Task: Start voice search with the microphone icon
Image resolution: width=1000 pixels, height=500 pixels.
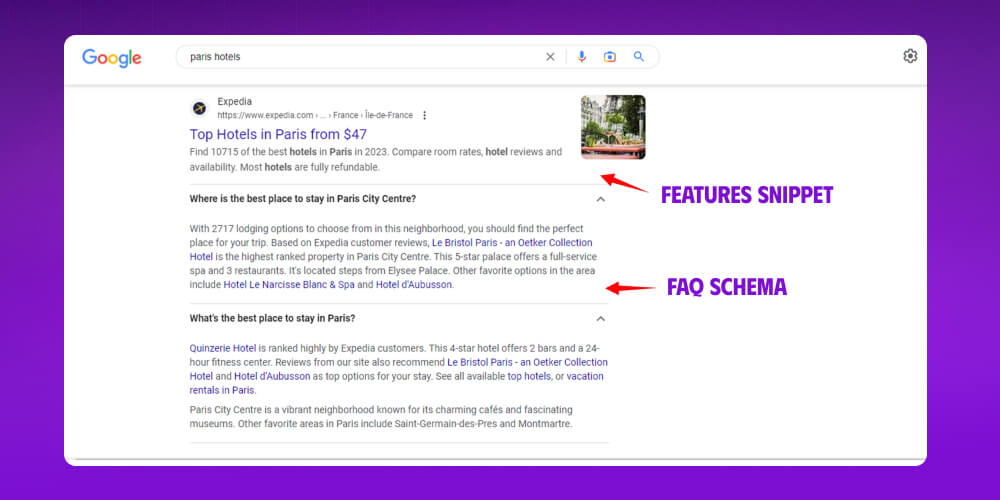Action: [x=582, y=57]
